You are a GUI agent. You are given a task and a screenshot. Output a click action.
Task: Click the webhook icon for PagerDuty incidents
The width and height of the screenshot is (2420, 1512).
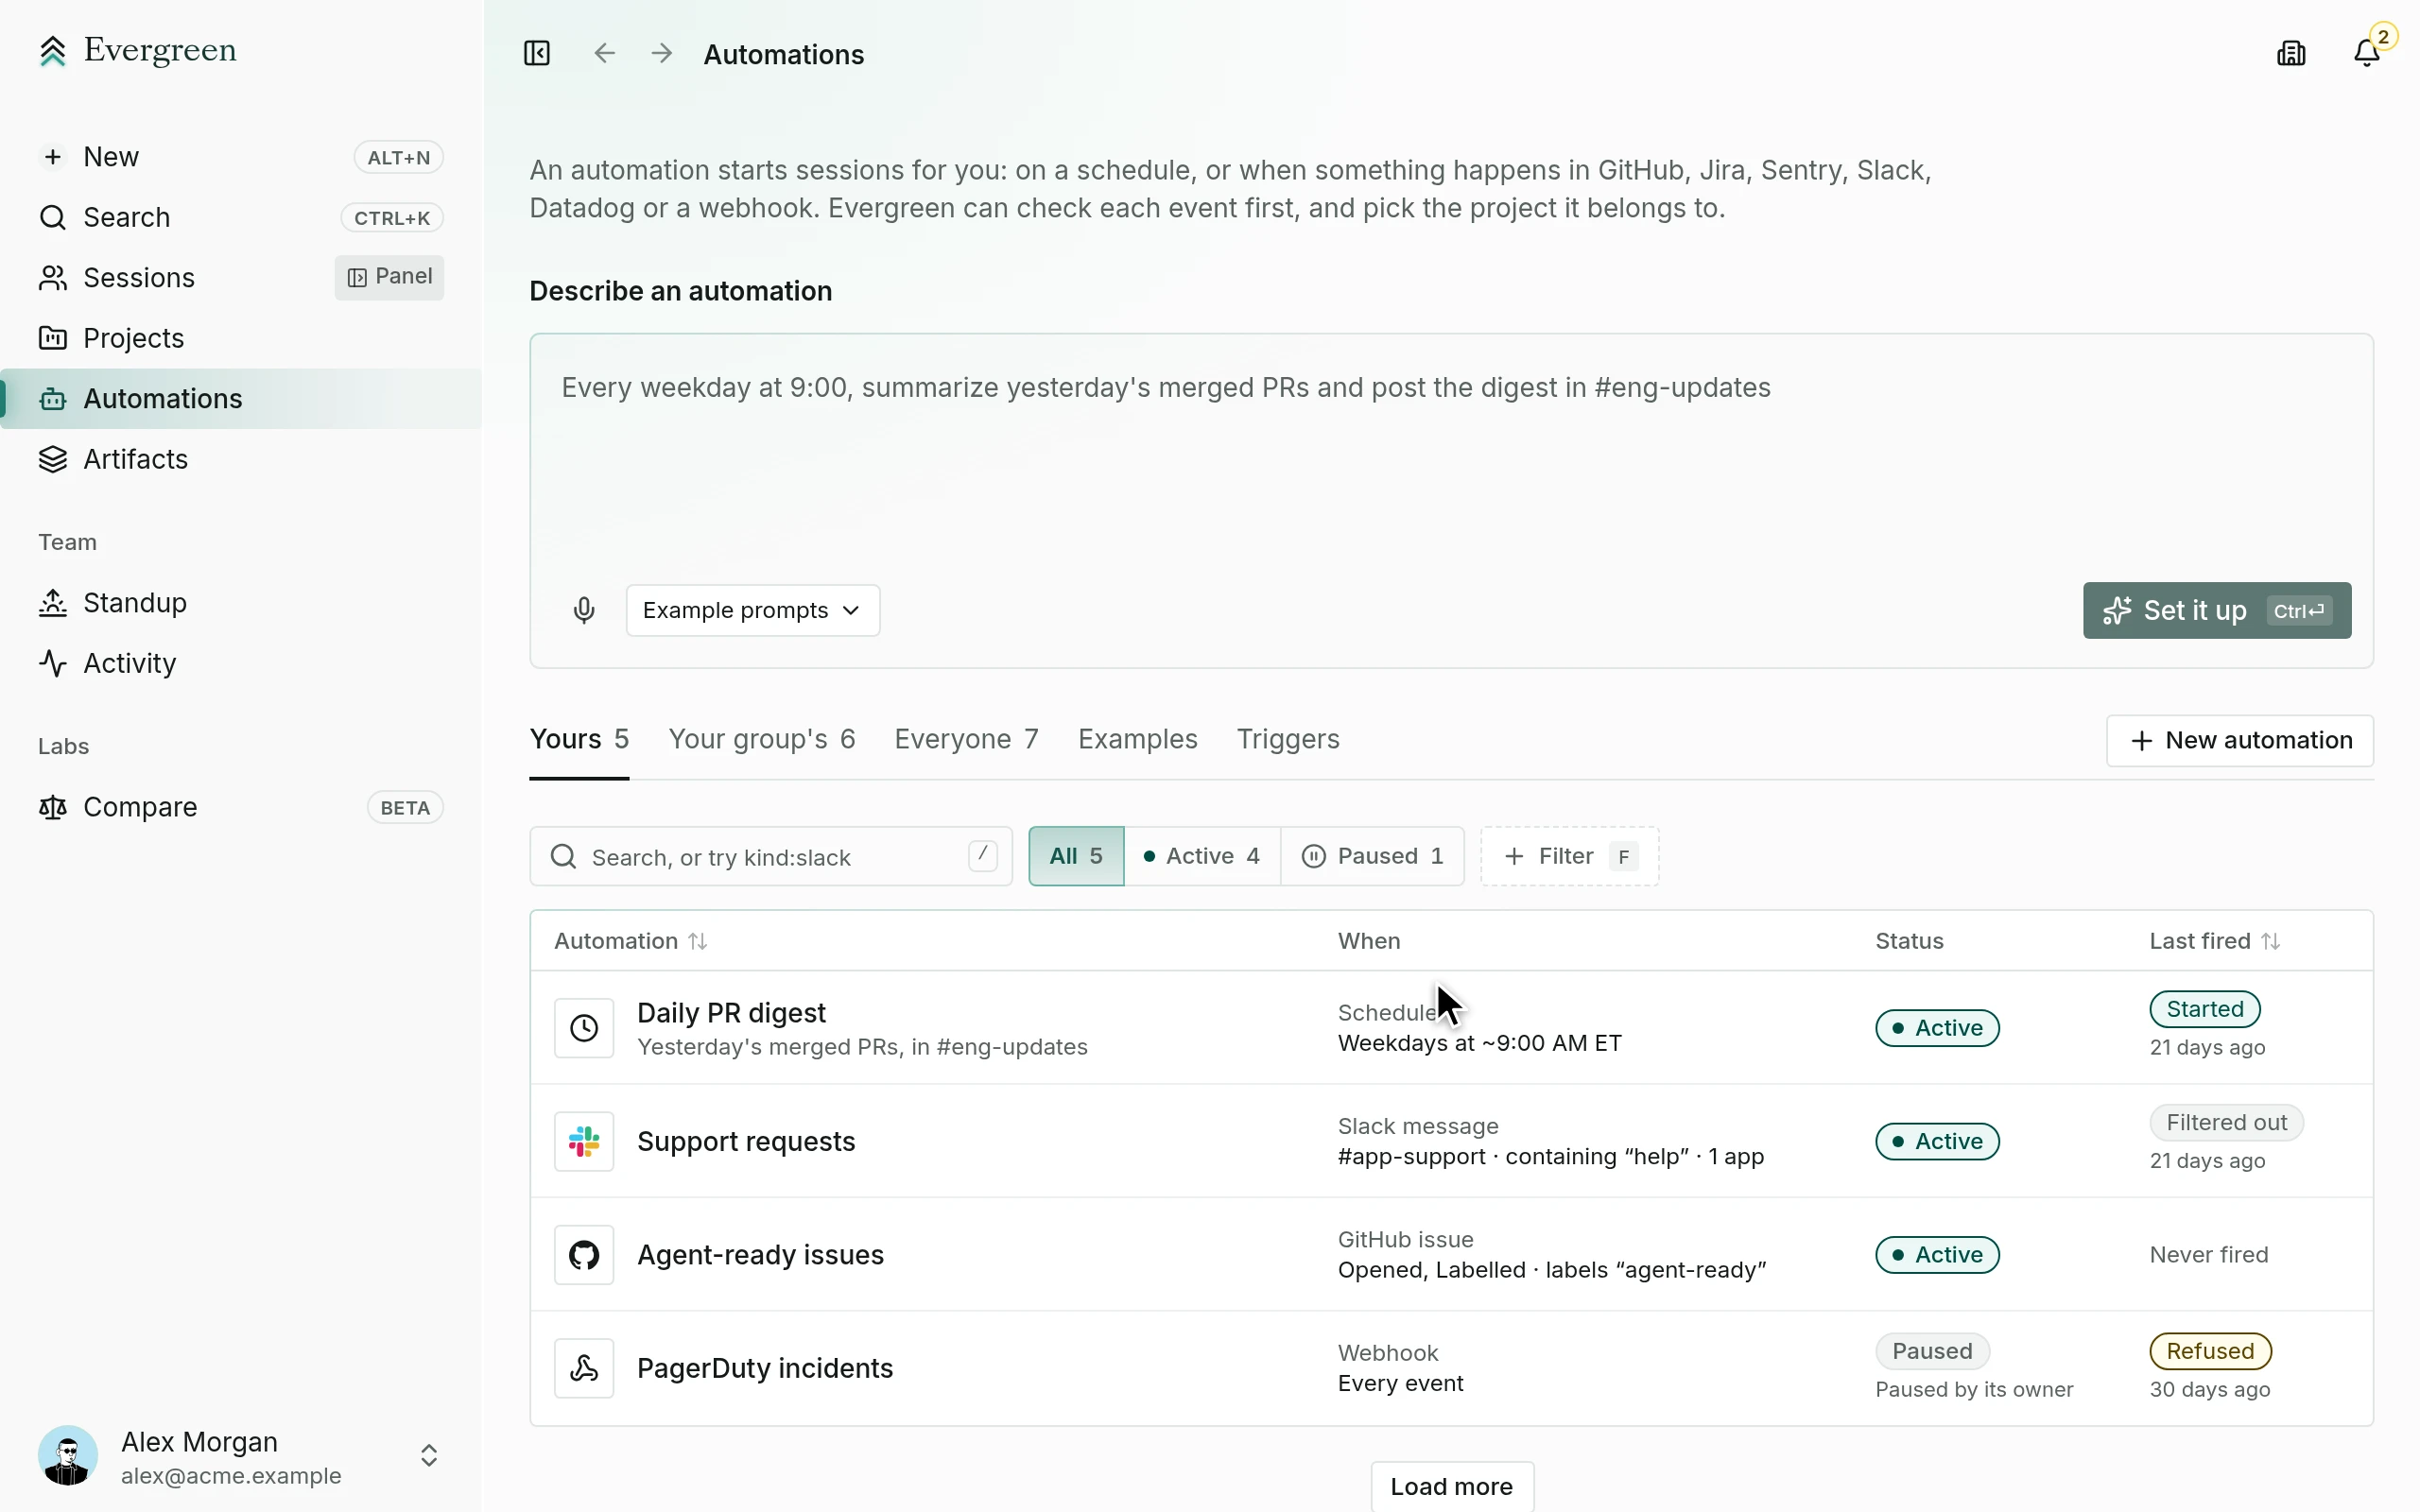click(x=584, y=1368)
